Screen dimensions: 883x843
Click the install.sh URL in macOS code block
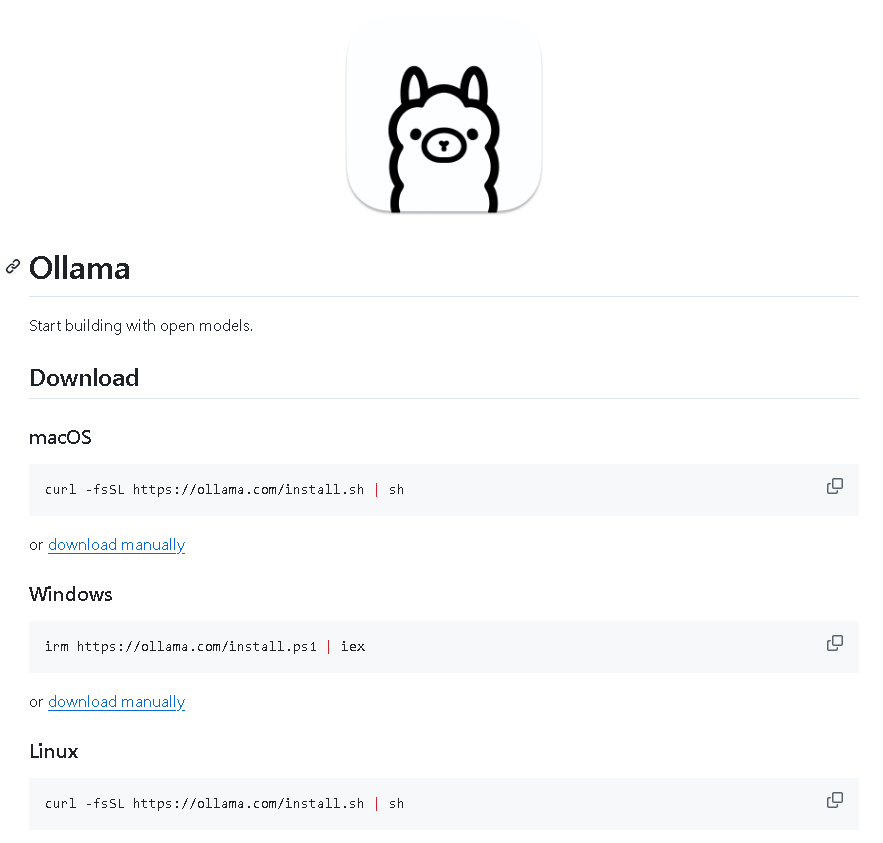[248, 490]
